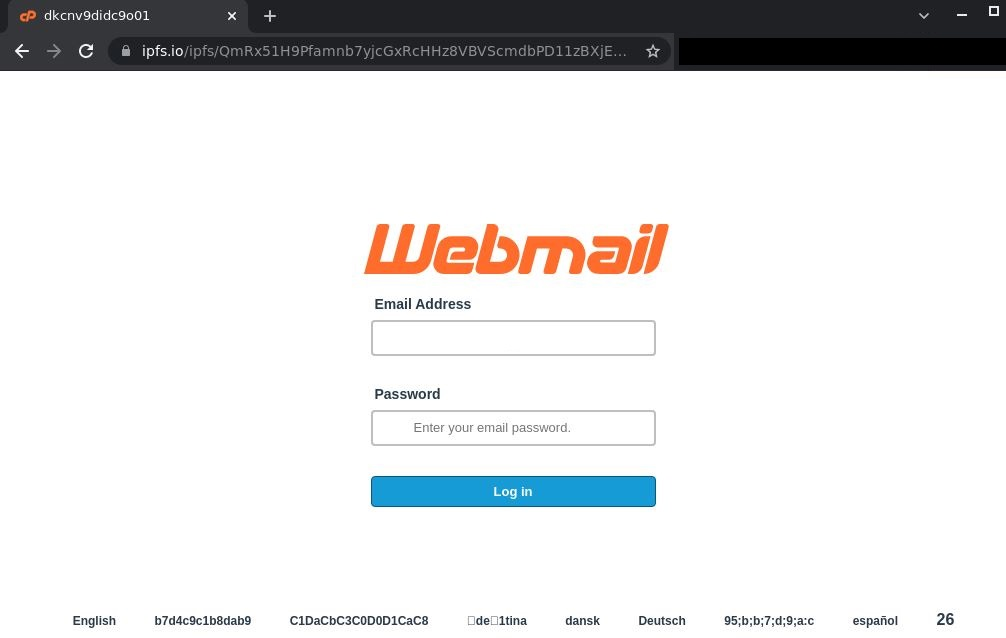Click the cPanel favicon on the tab
Screen dimensions: 1006x638
(28, 16)
